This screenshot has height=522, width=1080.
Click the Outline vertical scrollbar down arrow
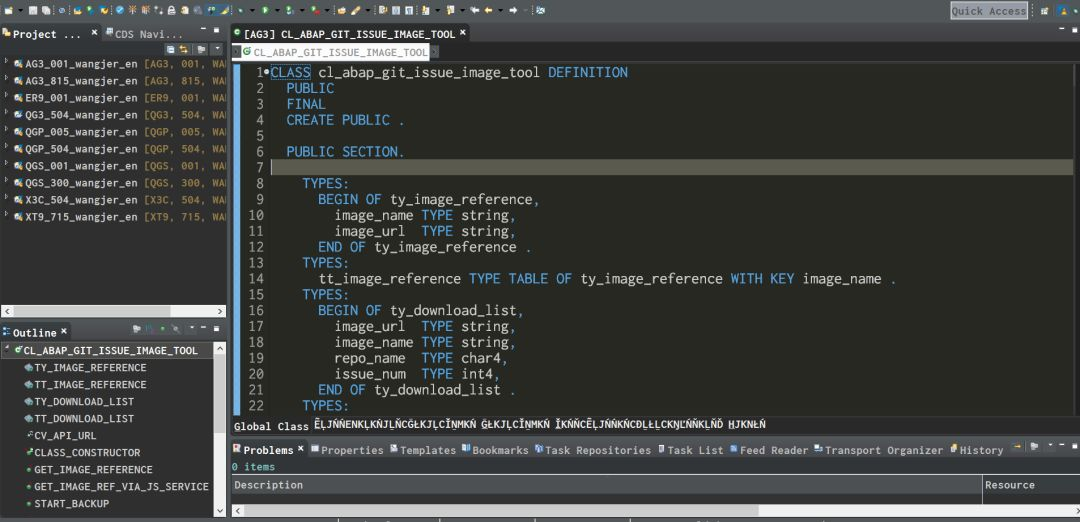click(220, 510)
